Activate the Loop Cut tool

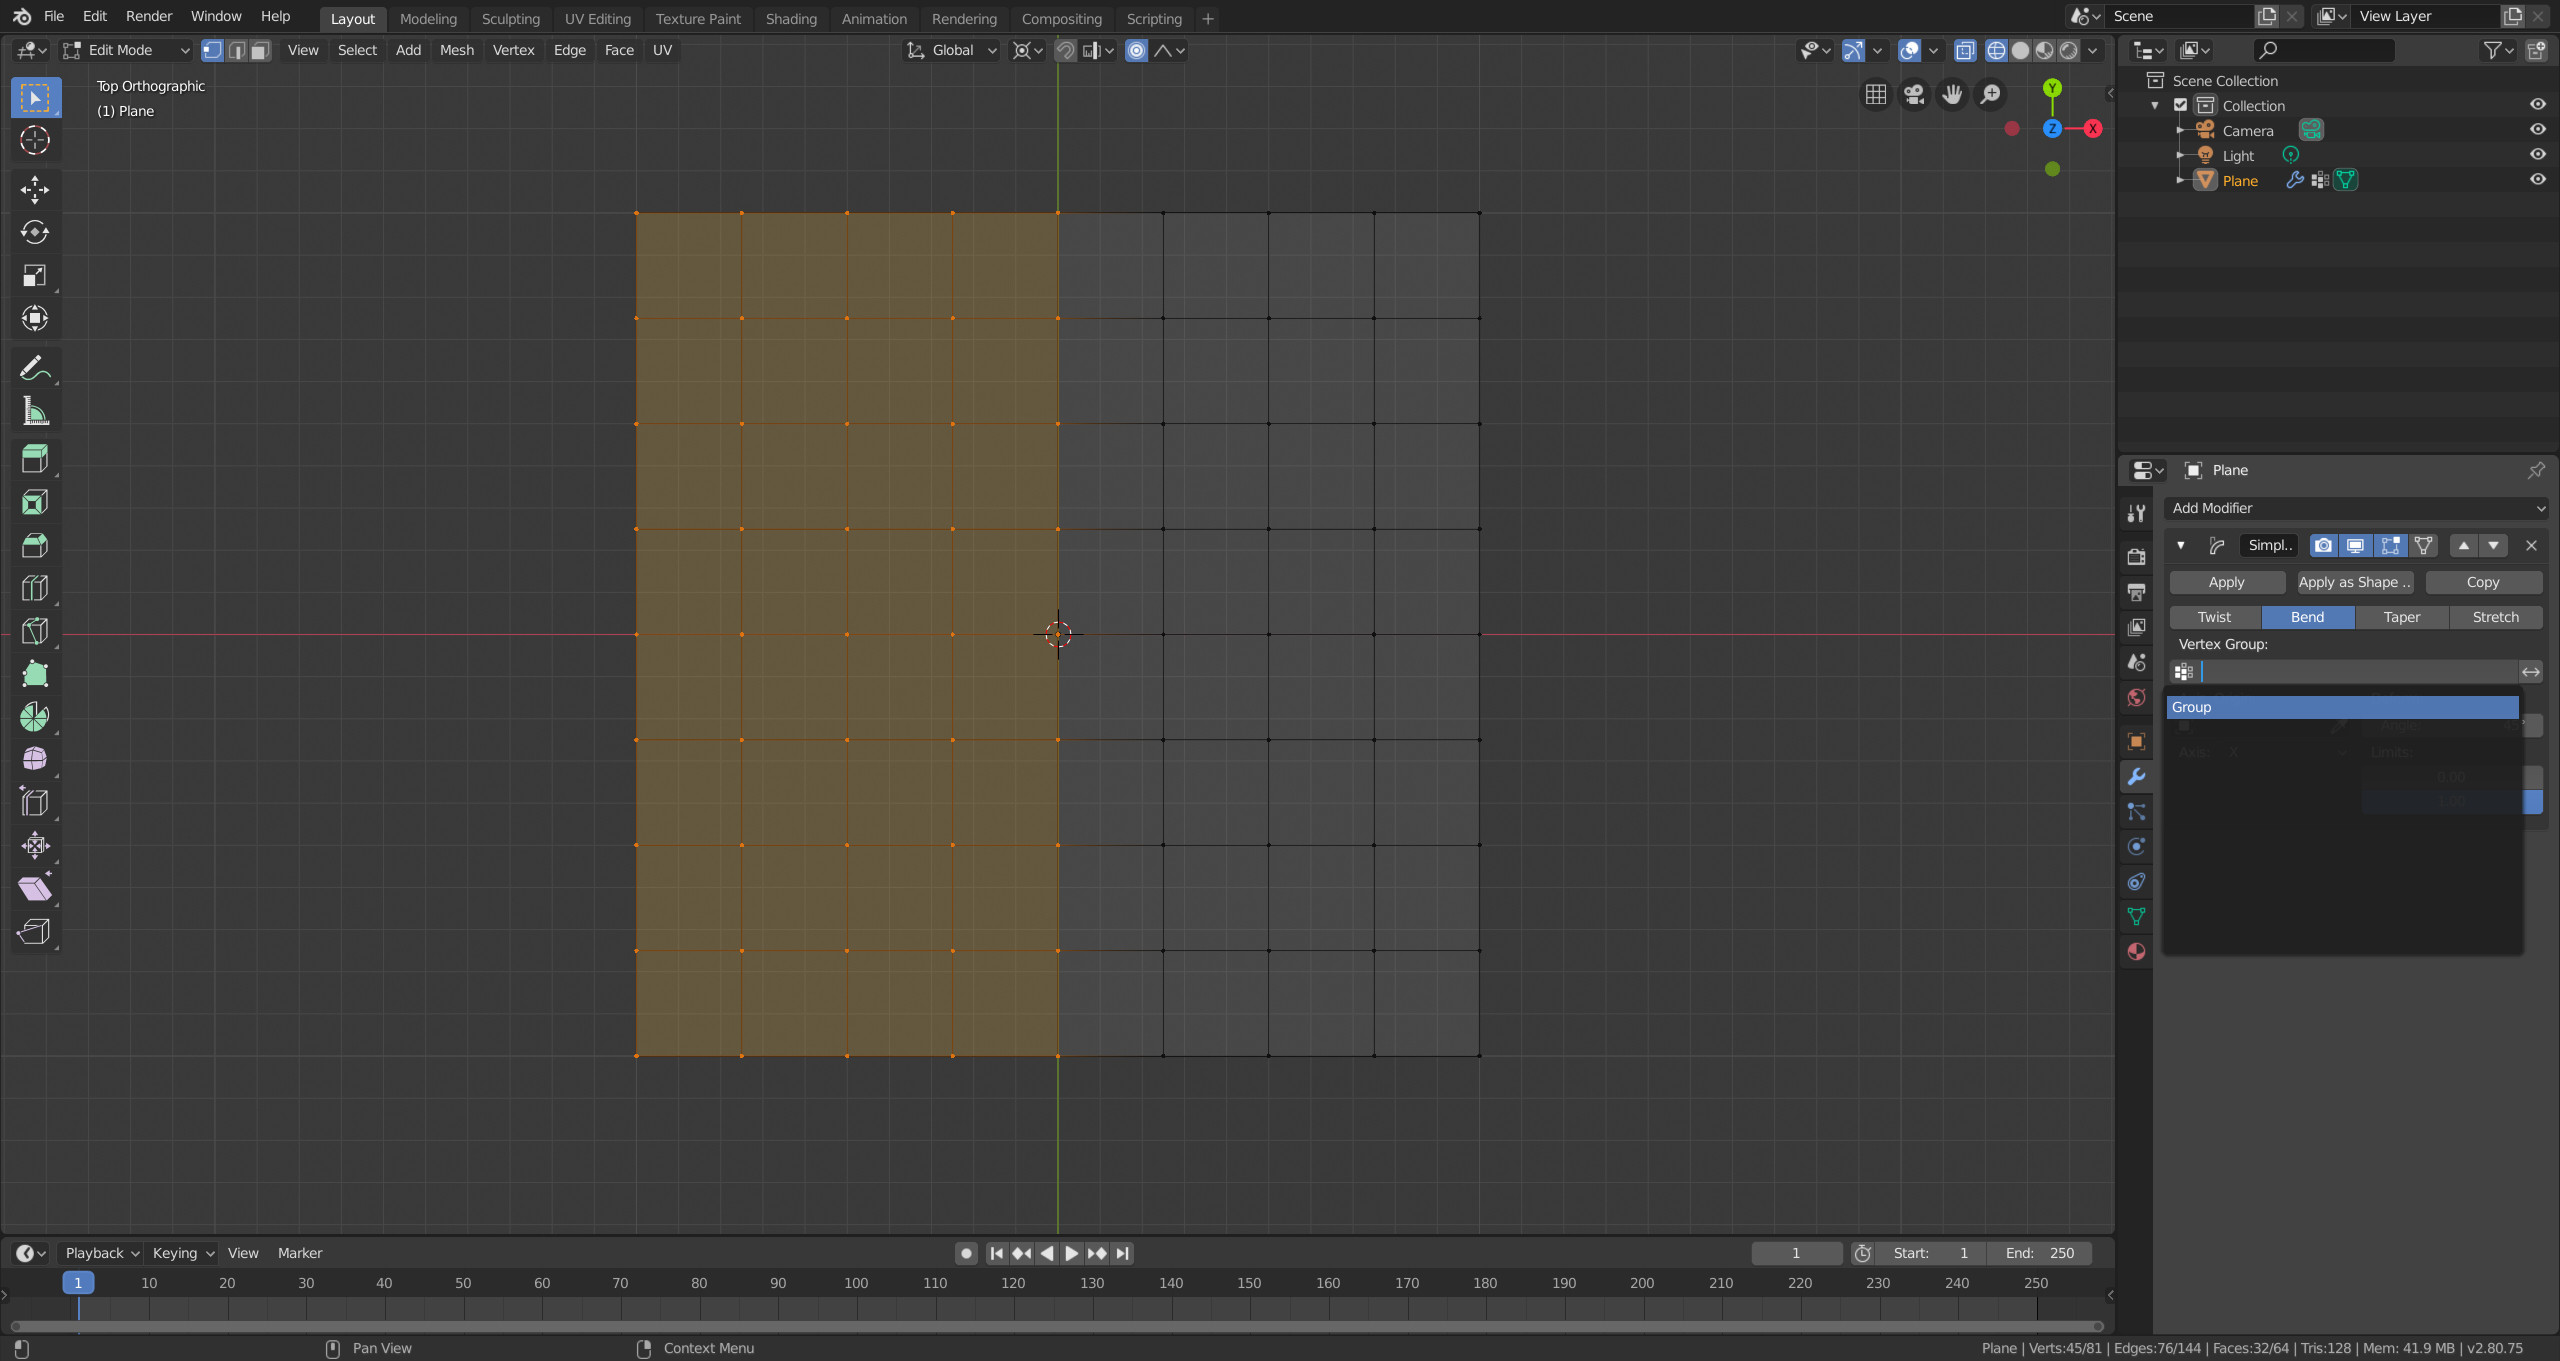coord(35,588)
